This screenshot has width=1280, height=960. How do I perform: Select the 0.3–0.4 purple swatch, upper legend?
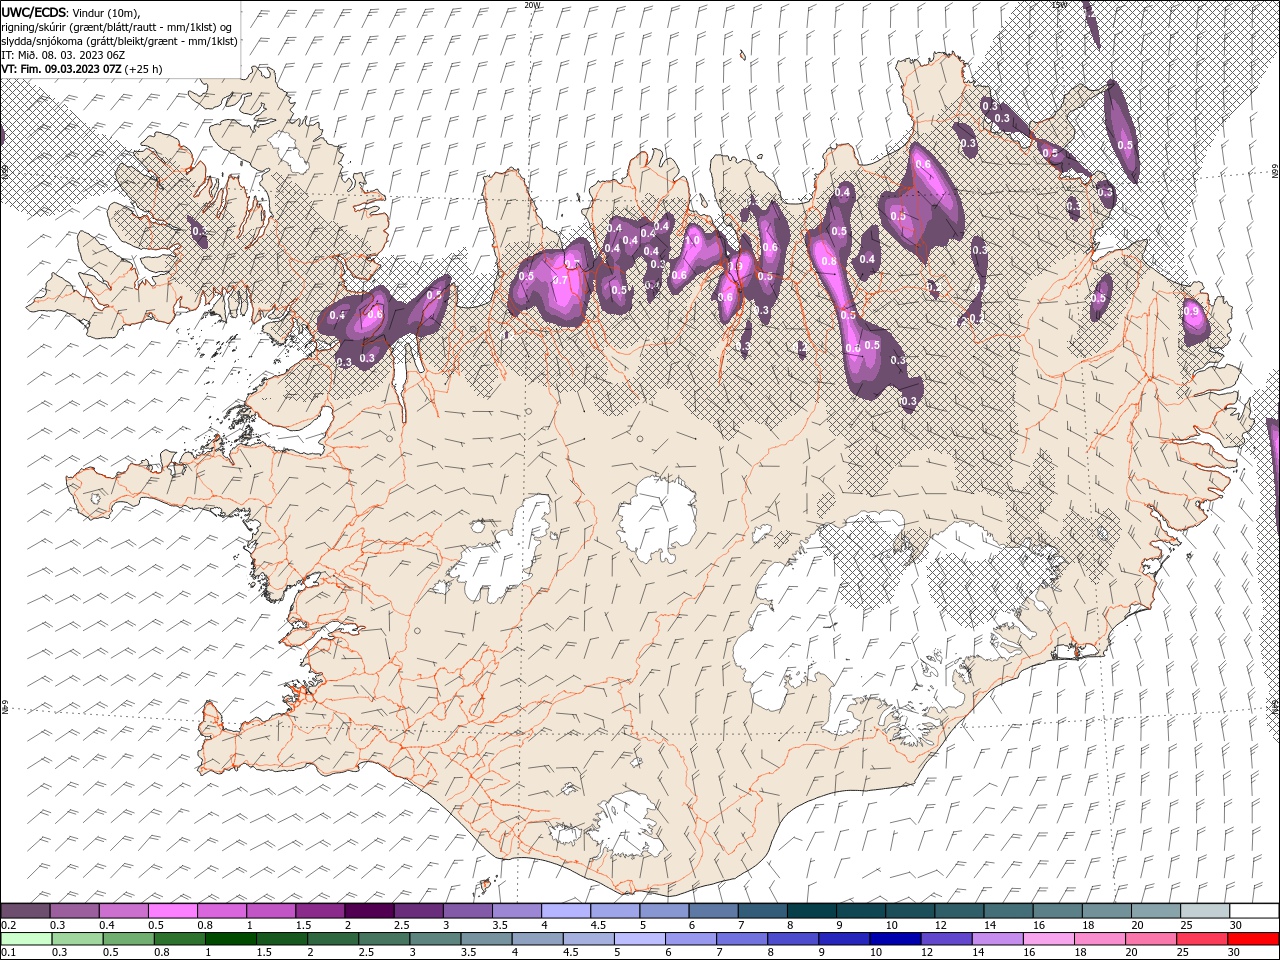pyautogui.click(x=75, y=911)
